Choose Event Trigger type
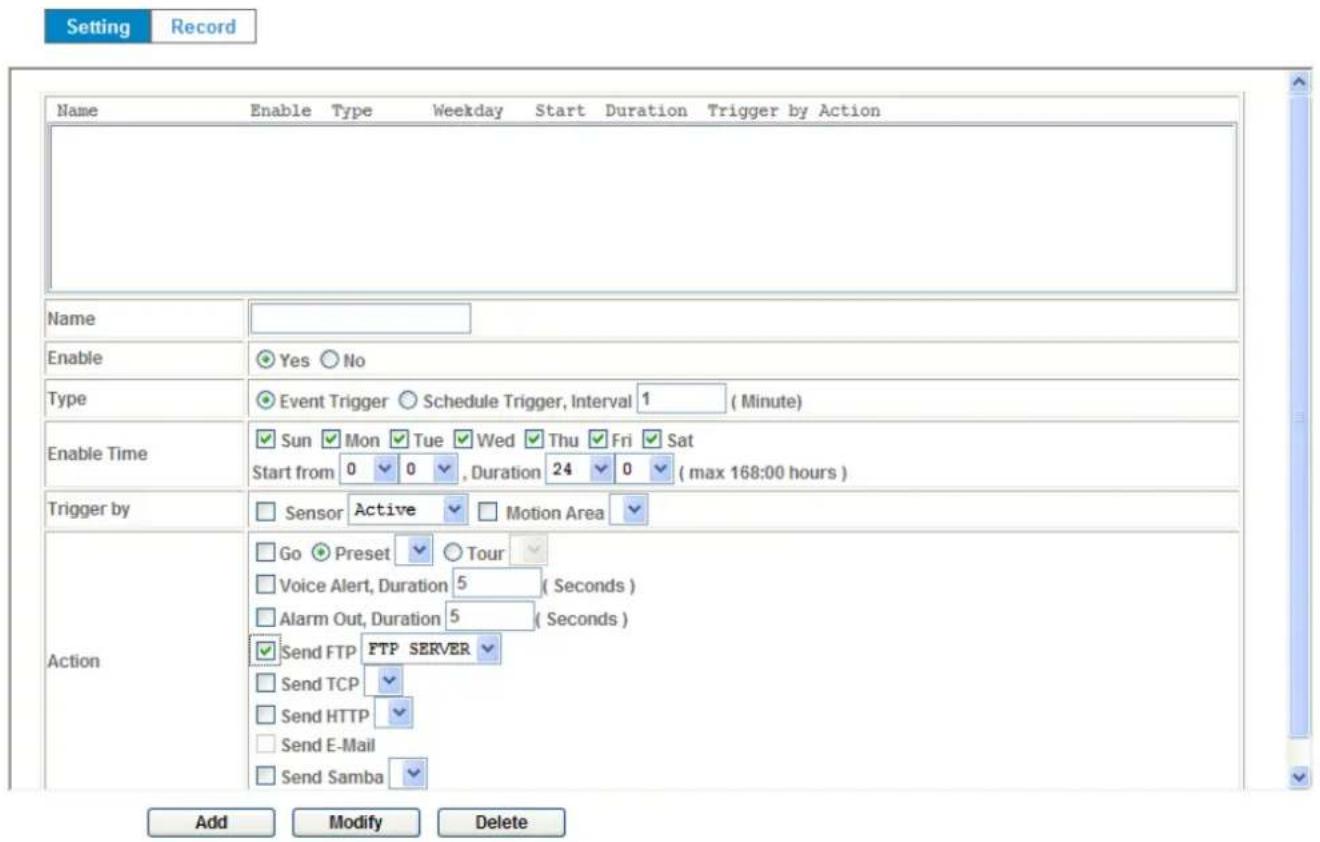The image size is (1320, 842). click(x=266, y=401)
